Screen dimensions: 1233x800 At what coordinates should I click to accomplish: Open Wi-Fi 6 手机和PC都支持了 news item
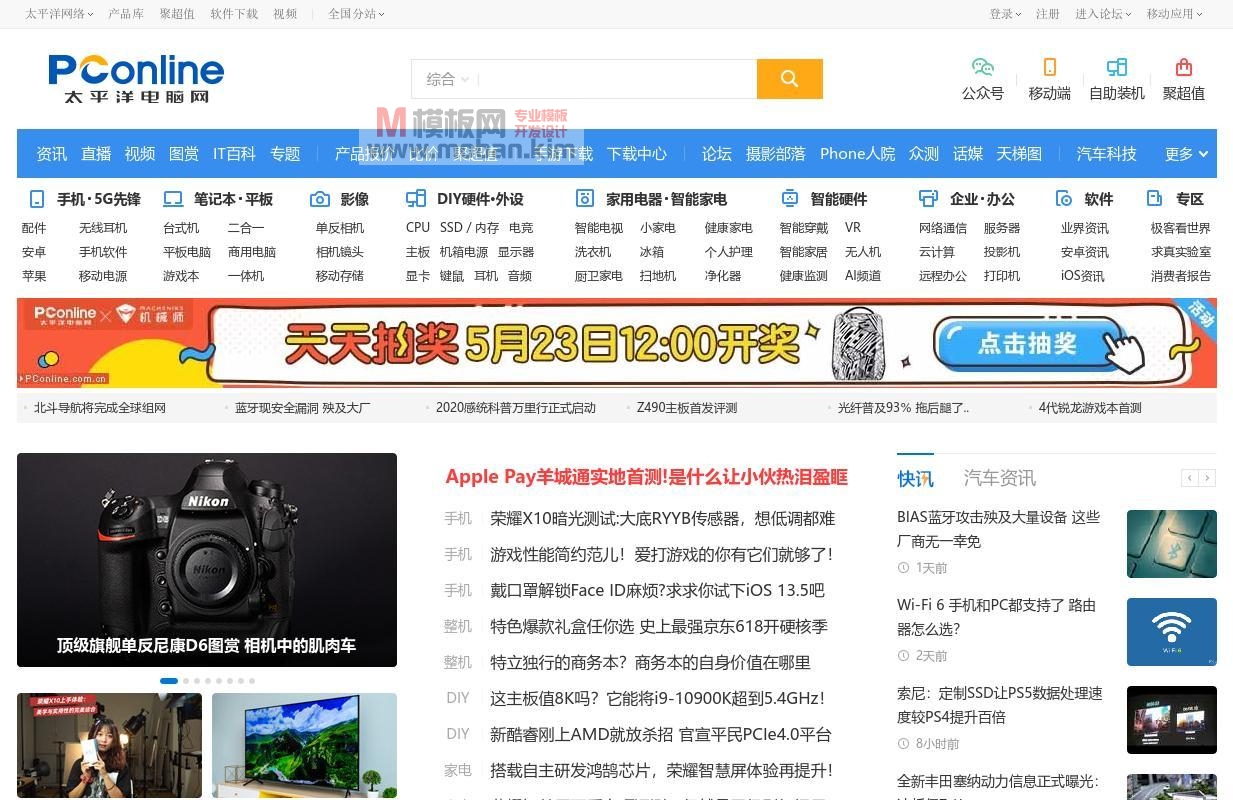tap(997, 617)
